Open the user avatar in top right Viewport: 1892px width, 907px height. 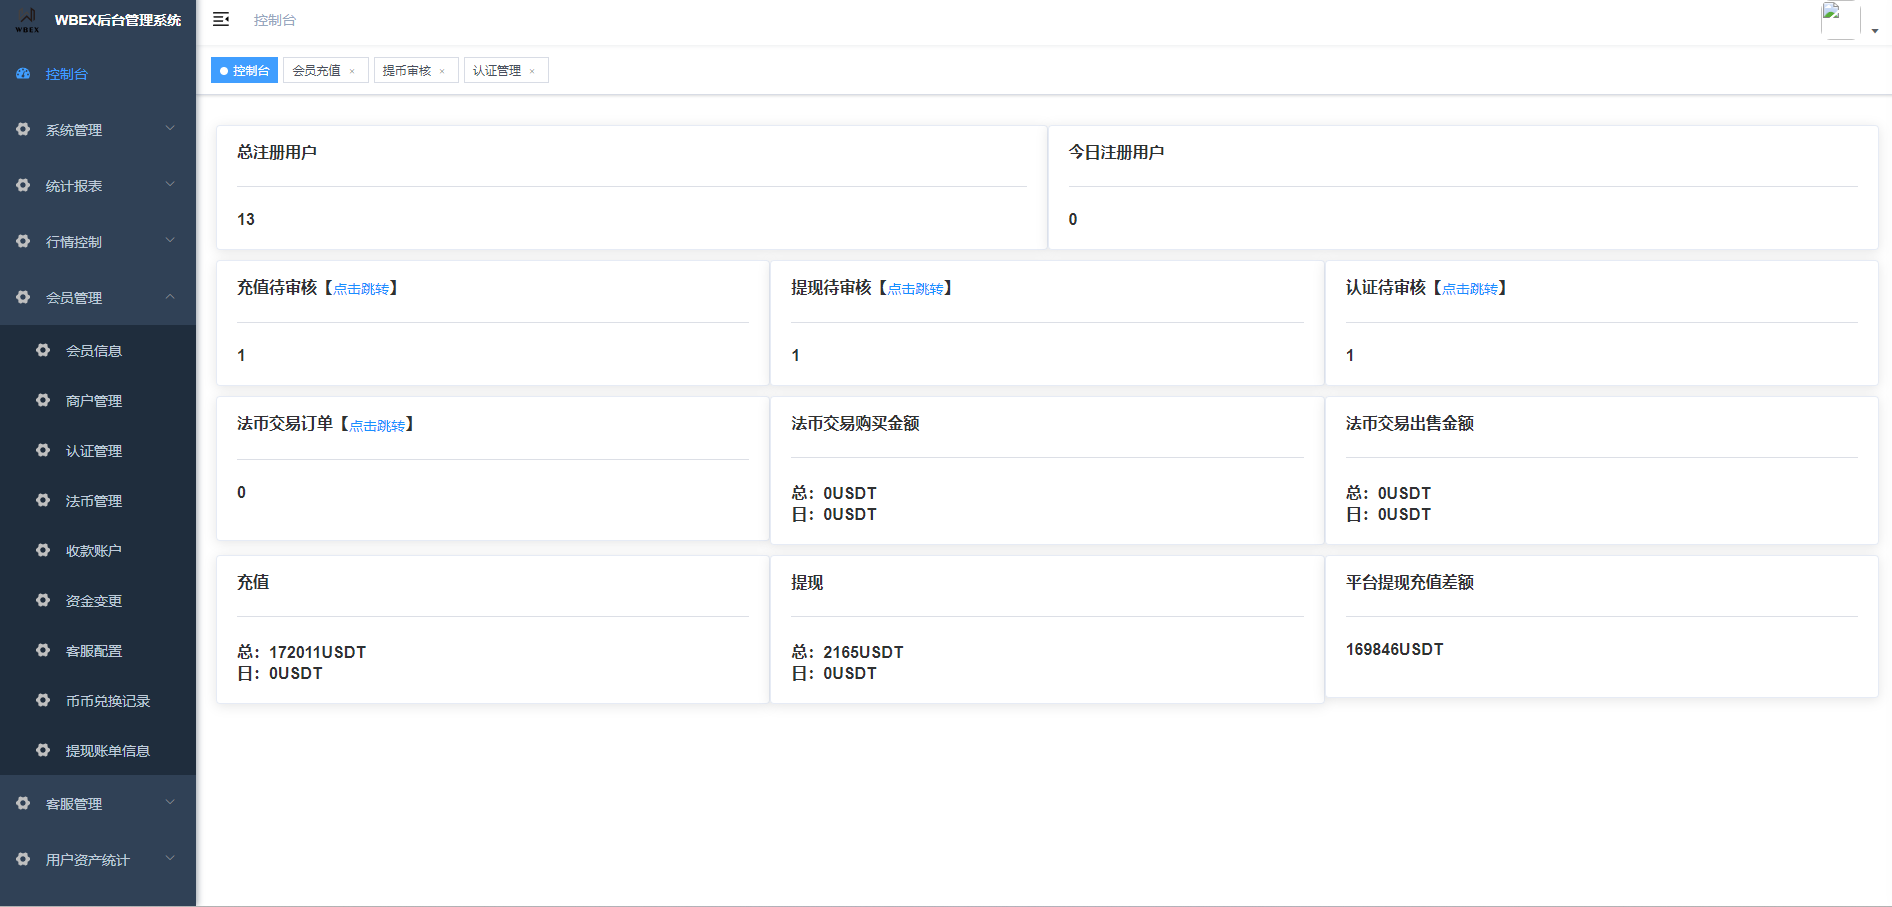coord(1839,20)
